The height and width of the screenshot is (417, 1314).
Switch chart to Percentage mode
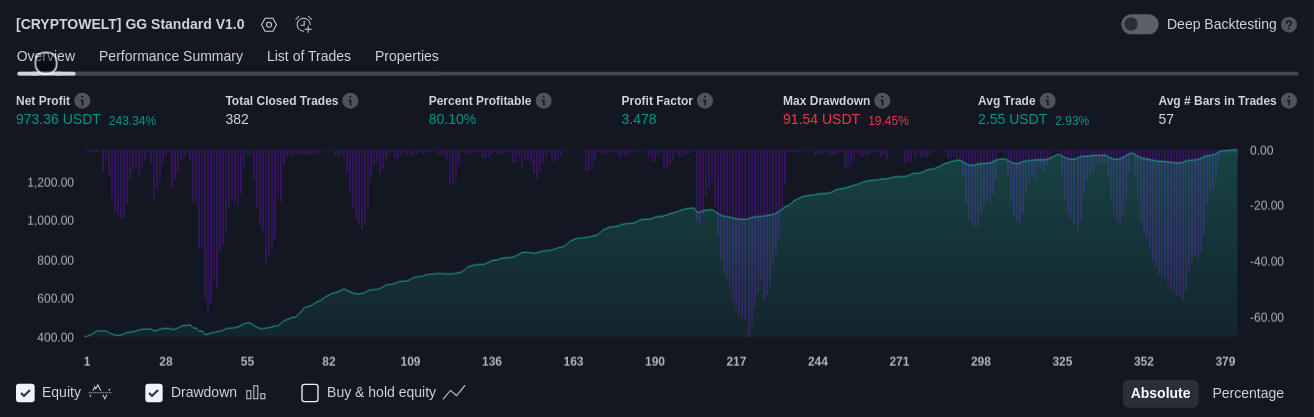(x=1248, y=393)
